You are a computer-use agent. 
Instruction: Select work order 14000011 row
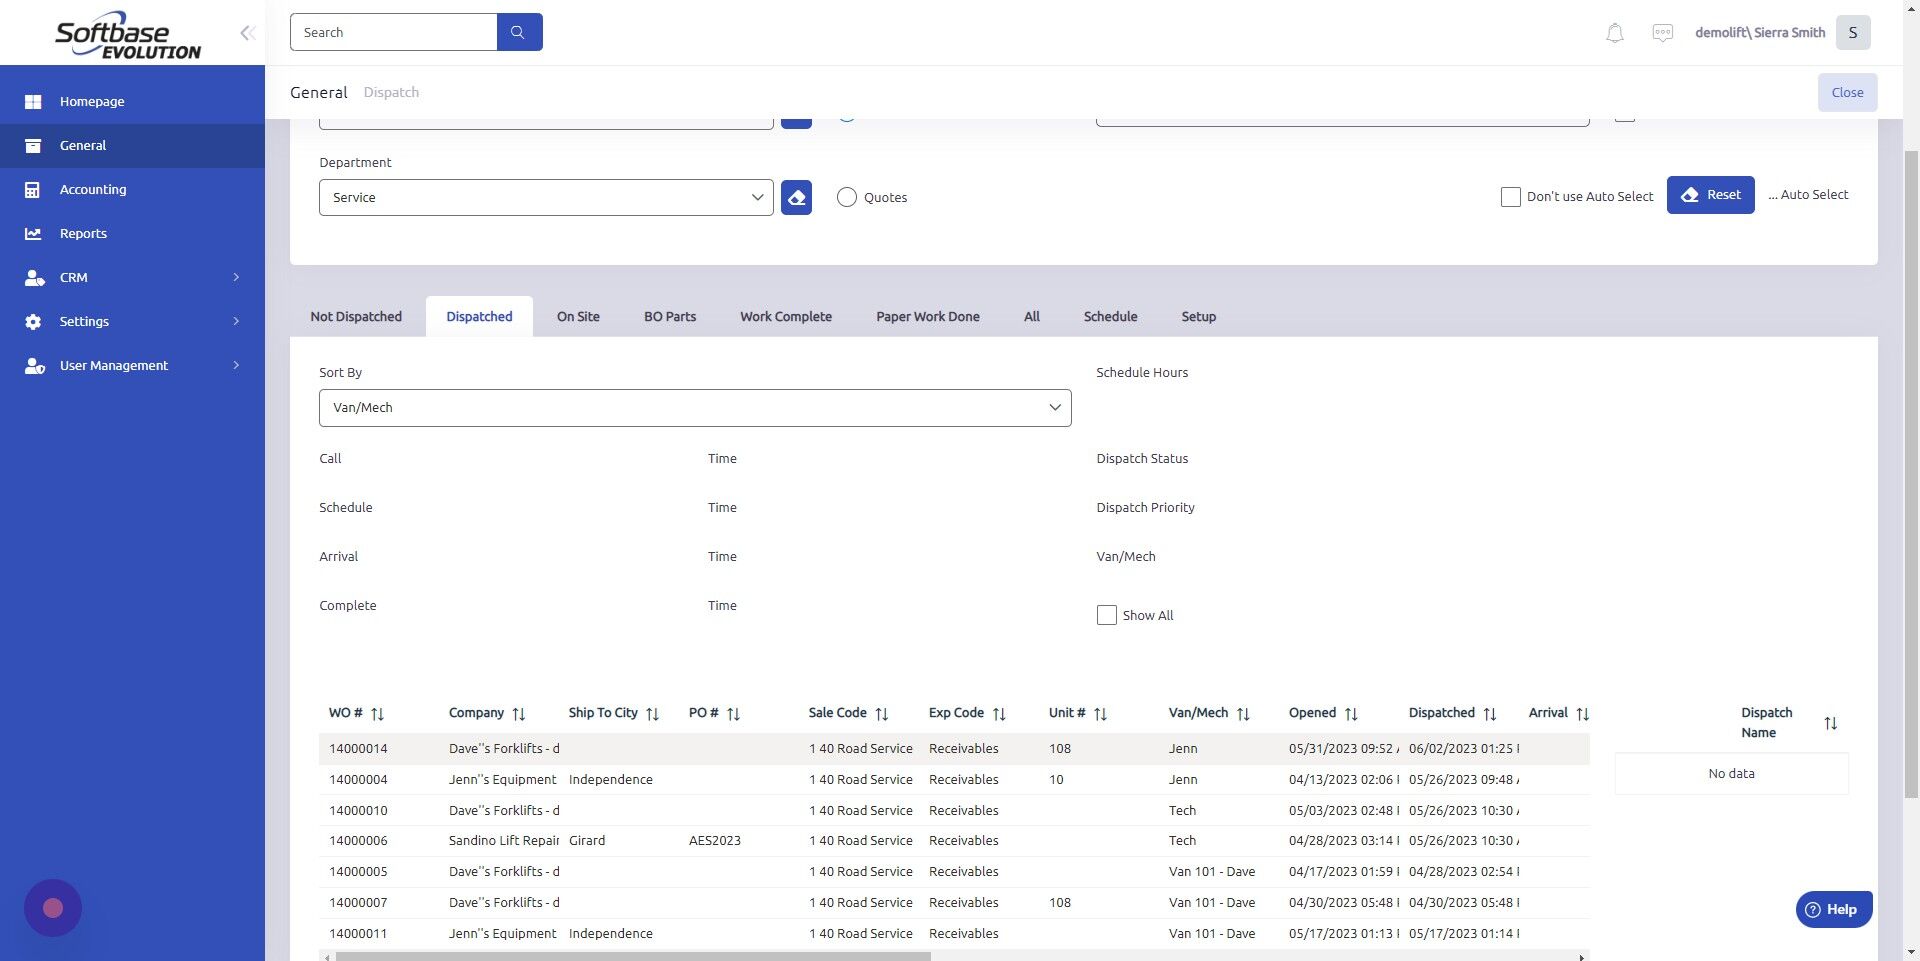point(954,934)
